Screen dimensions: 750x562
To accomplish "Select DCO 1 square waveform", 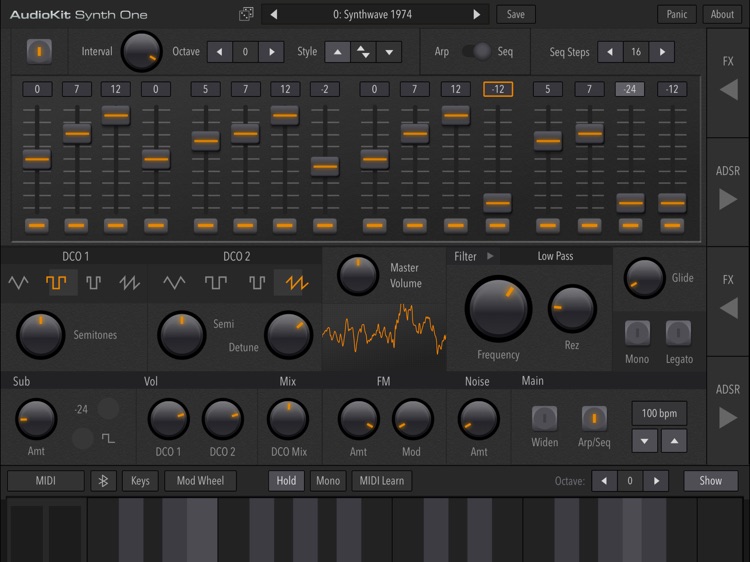I will (x=56, y=283).
